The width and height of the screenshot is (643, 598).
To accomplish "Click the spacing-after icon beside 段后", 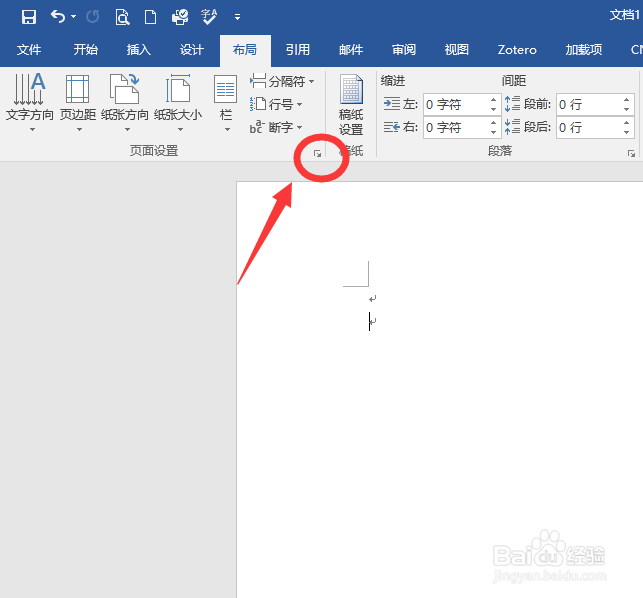I will click(x=512, y=127).
